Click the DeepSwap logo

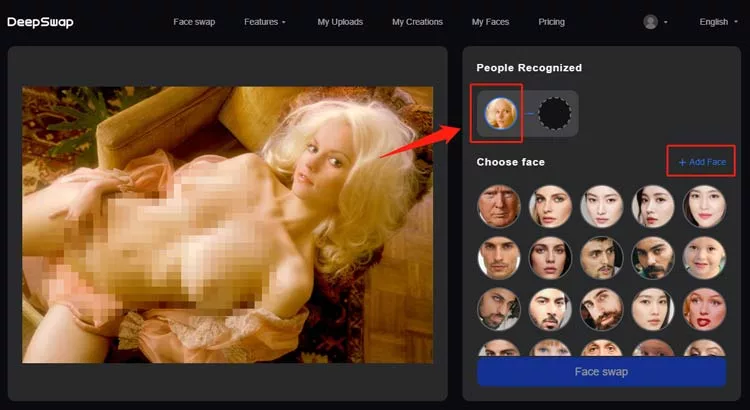tap(40, 22)
